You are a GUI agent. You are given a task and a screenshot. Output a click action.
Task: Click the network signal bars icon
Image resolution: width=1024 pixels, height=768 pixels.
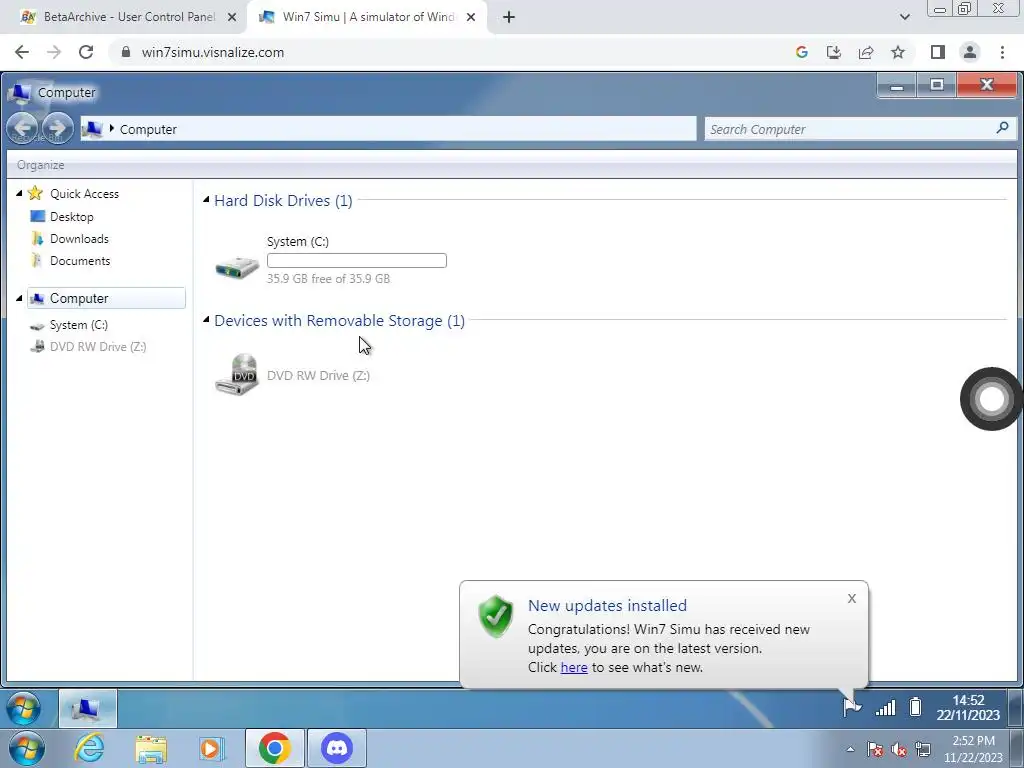(886, 707)
